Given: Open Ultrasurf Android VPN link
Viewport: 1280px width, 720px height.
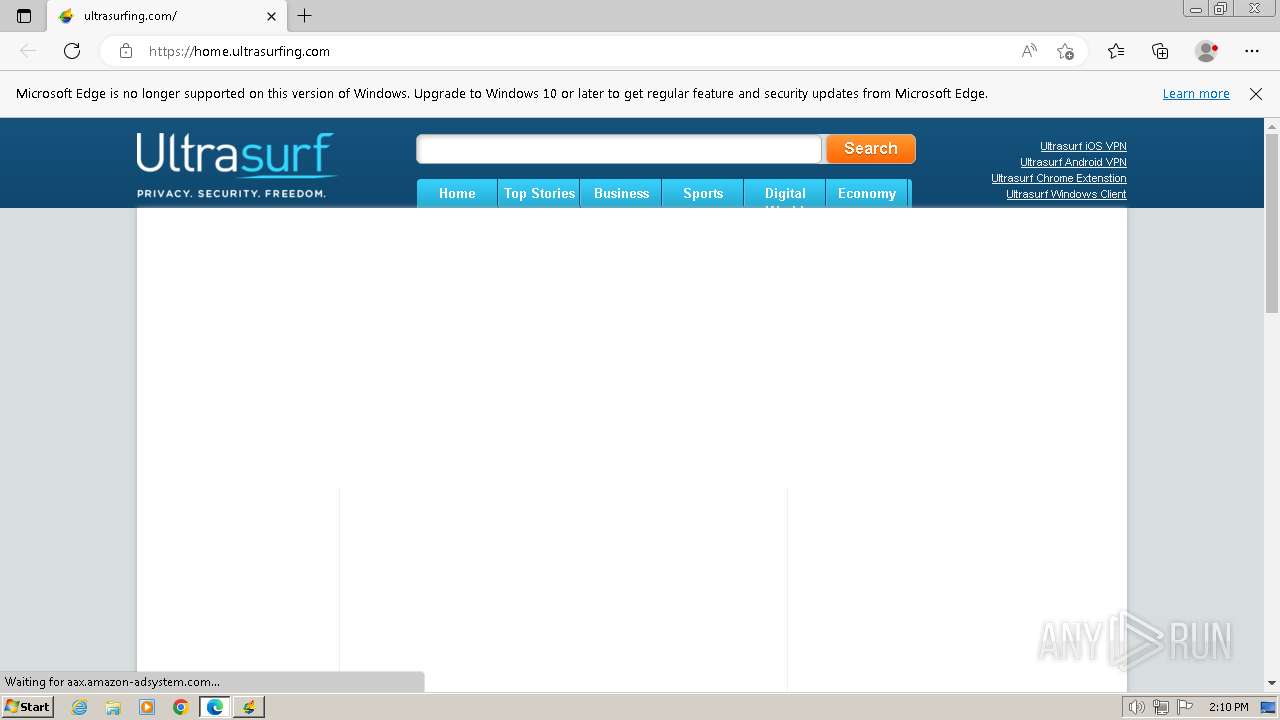Looking at the screenshot, I should click(1073, 162).
